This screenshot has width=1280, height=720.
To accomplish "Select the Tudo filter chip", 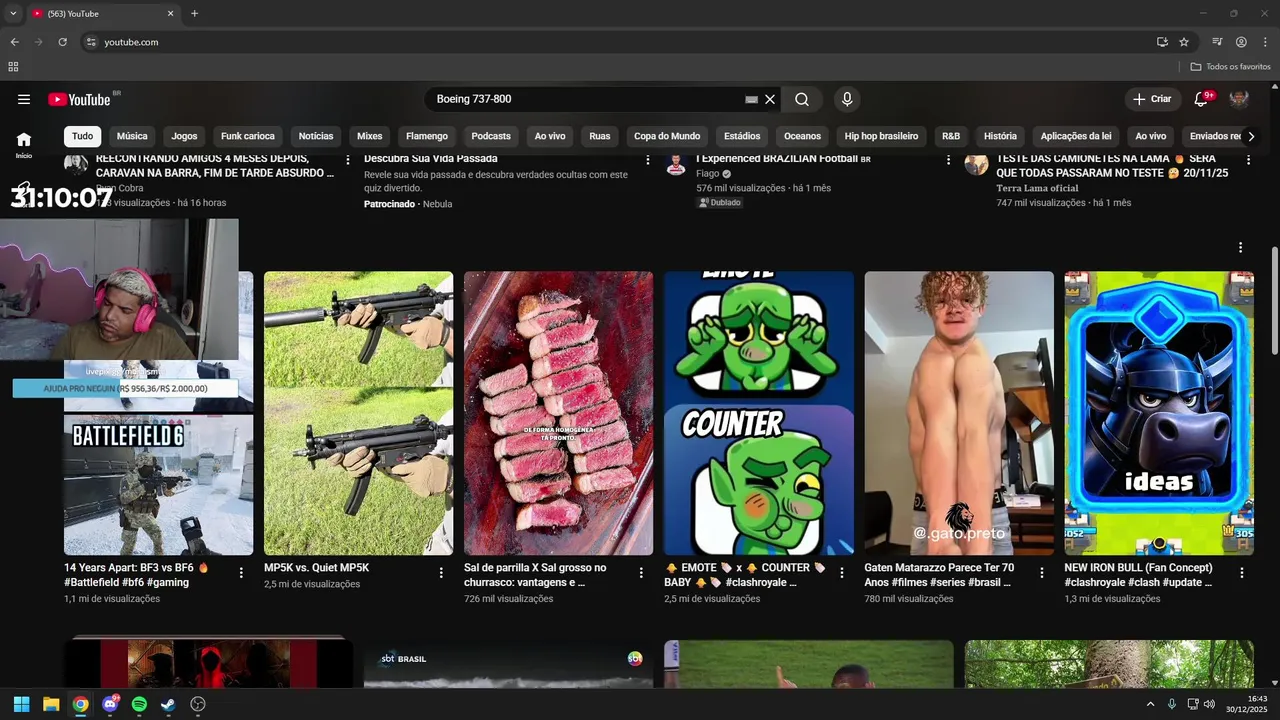I will click(82, 136).
